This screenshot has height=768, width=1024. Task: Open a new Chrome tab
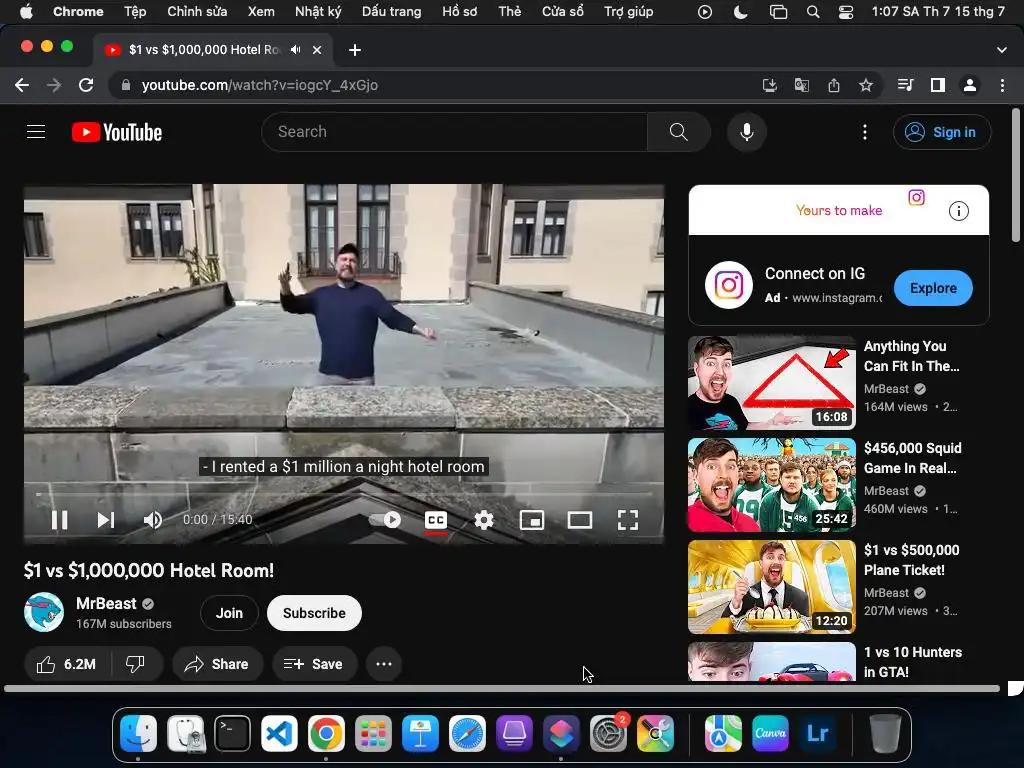(x=355, y=50)
